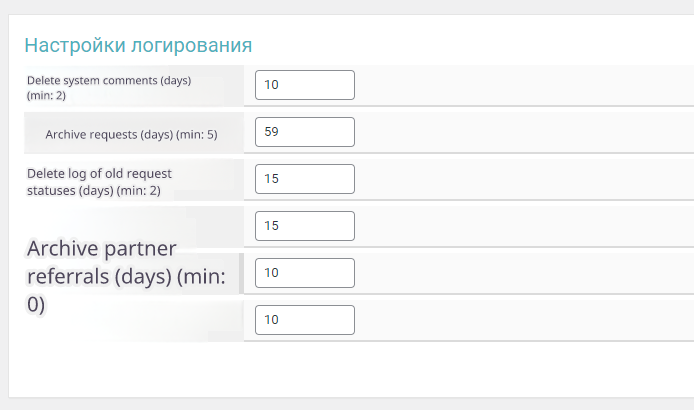Click the "Настройки логирования" section heading
This screenshot has width=694, height=410.
tap(137, 45)
